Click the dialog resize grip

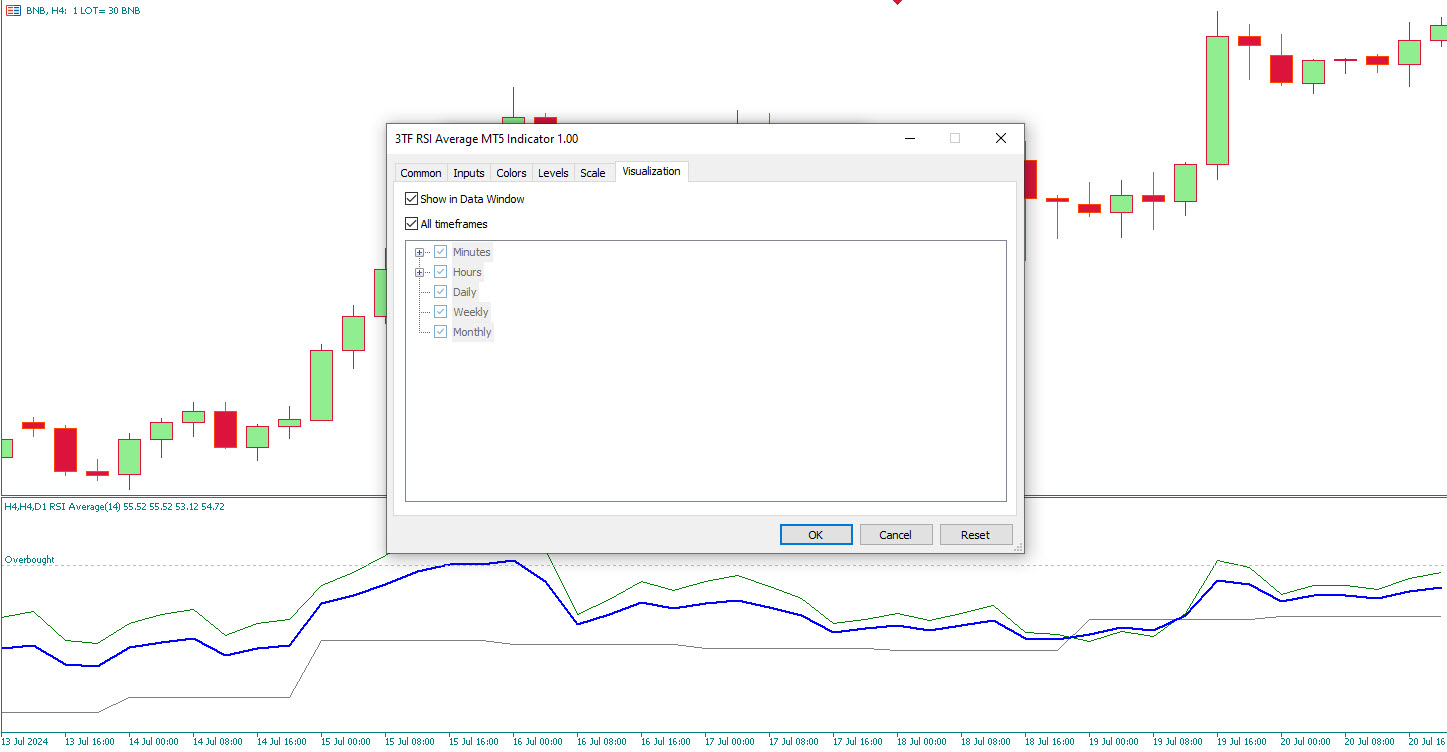[1017, 548]
